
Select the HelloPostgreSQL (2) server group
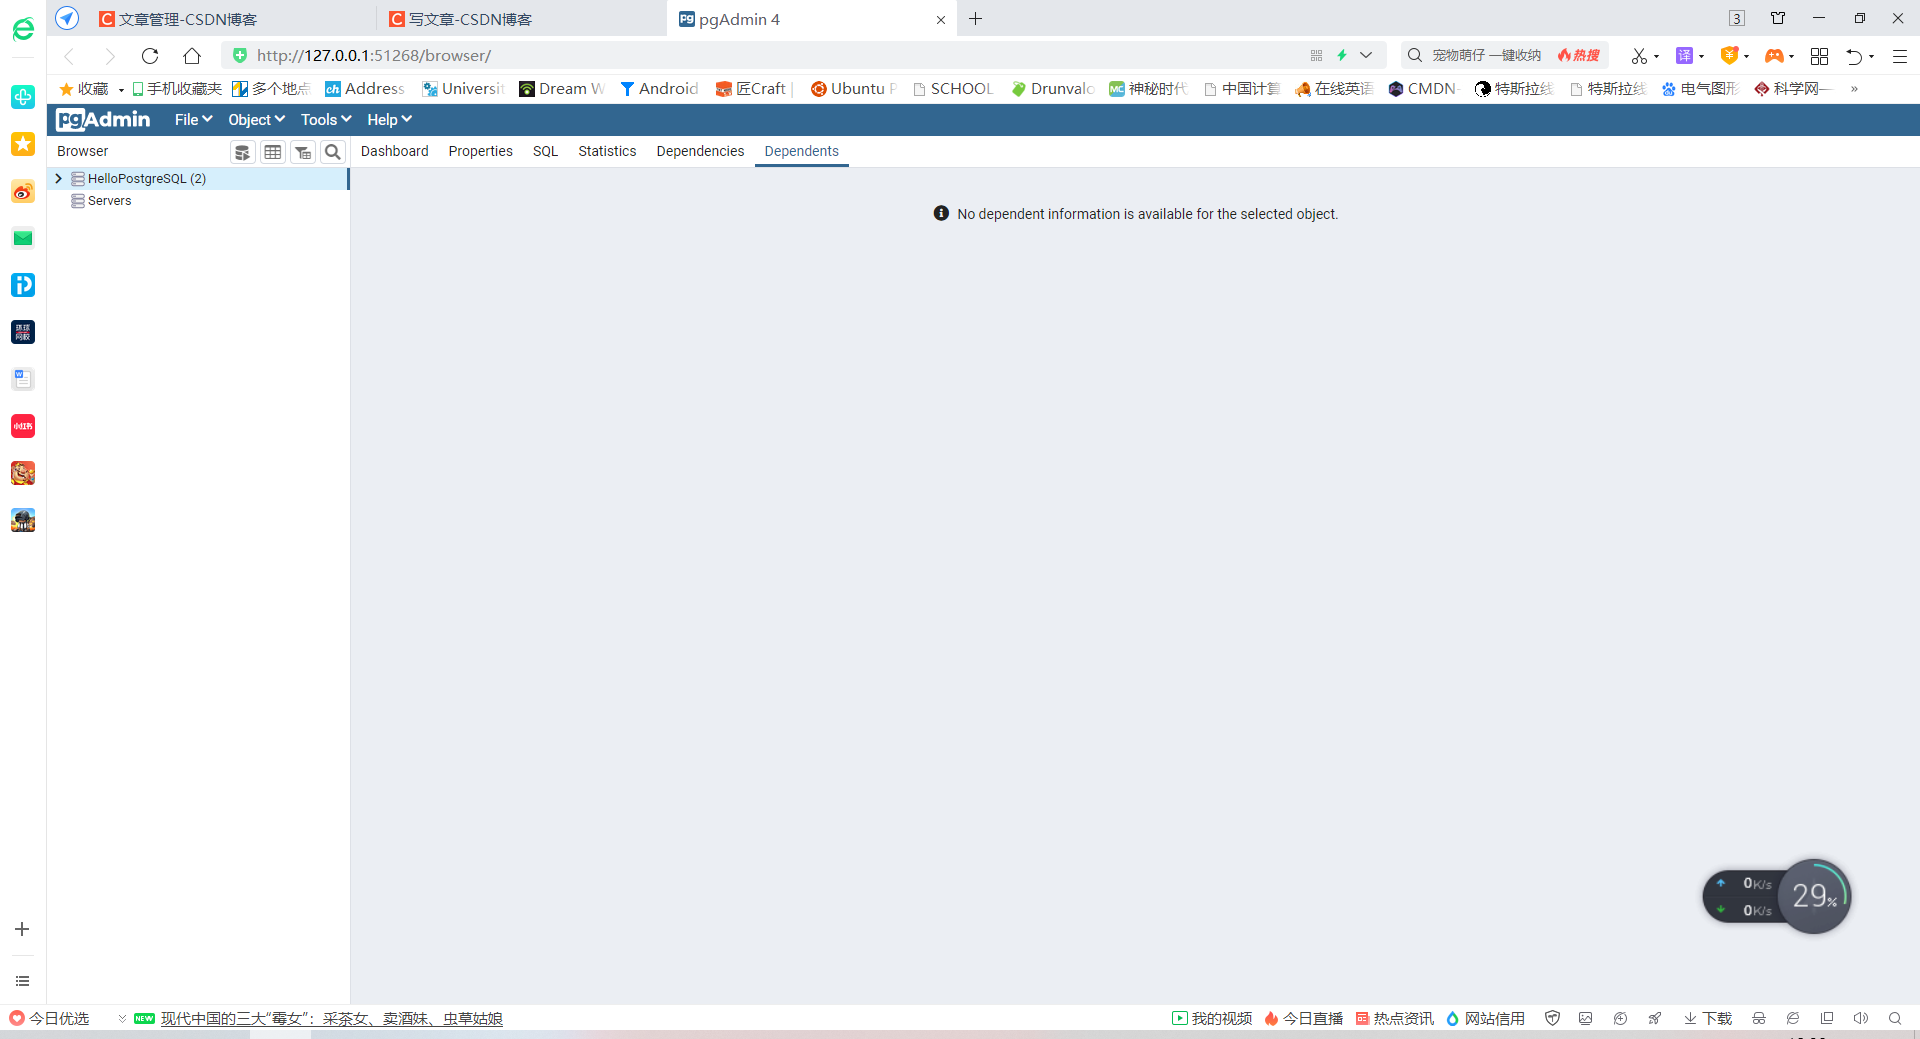pyautogui.click(x=147, y=178)
